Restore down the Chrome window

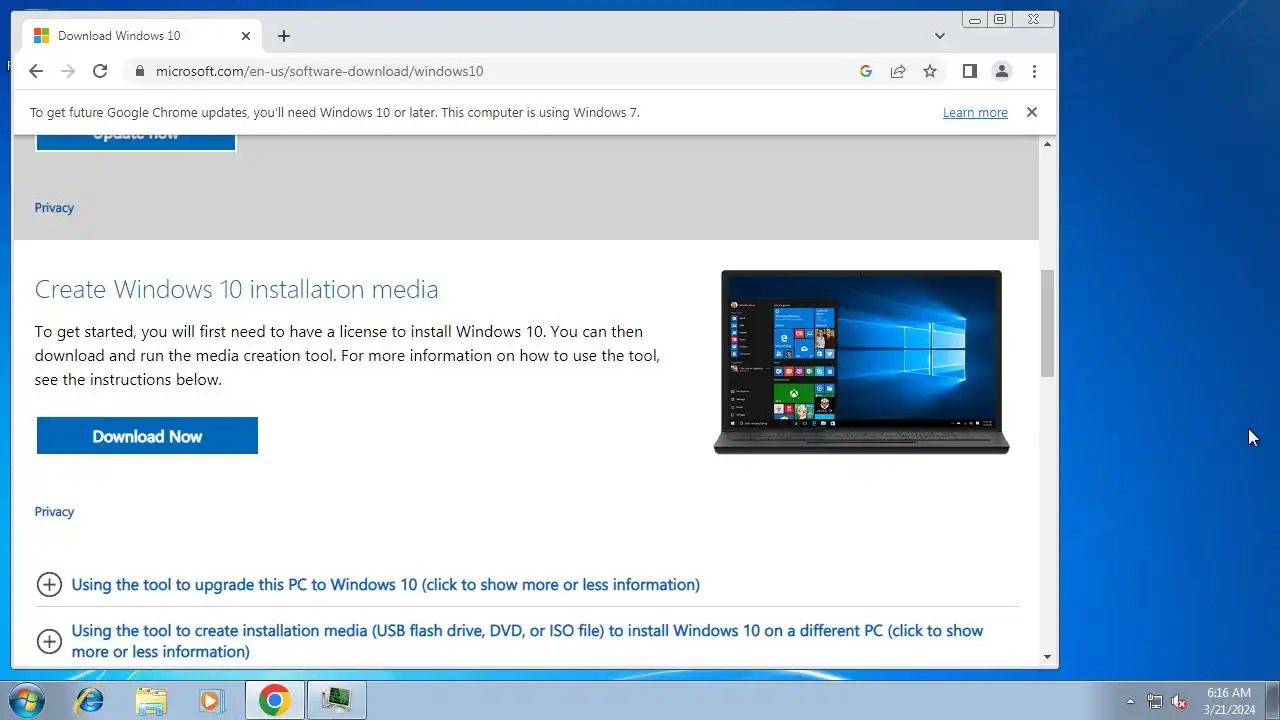pos(1000,19)
